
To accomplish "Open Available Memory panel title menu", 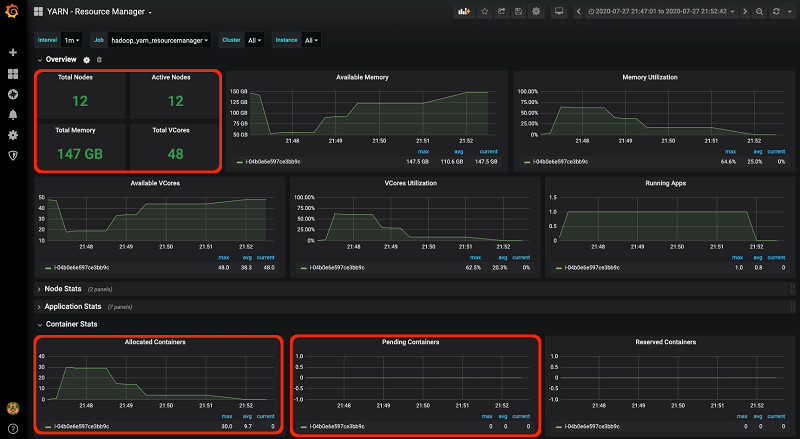I will 362,77.
